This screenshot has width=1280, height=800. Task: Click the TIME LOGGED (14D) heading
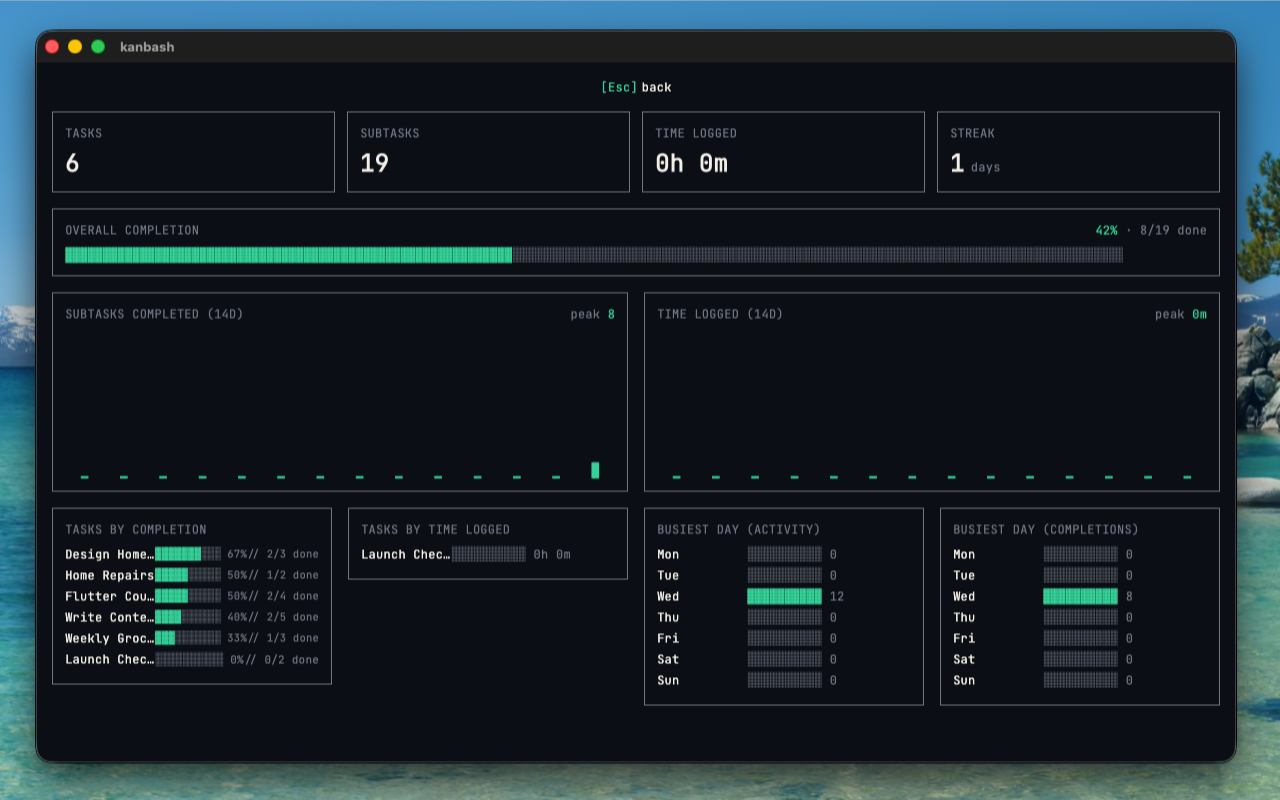click(720, 314)
